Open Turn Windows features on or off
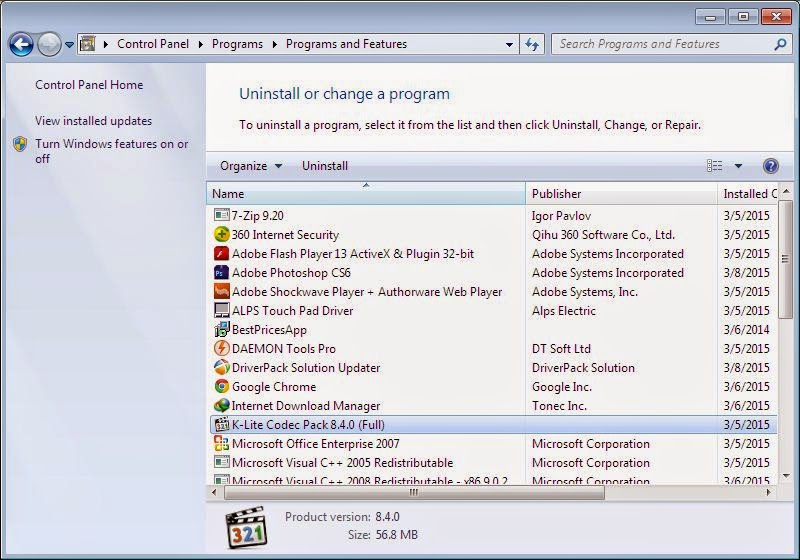Image resolution: width=800 pixels, height=560 pixels. [x=112, y=151]
